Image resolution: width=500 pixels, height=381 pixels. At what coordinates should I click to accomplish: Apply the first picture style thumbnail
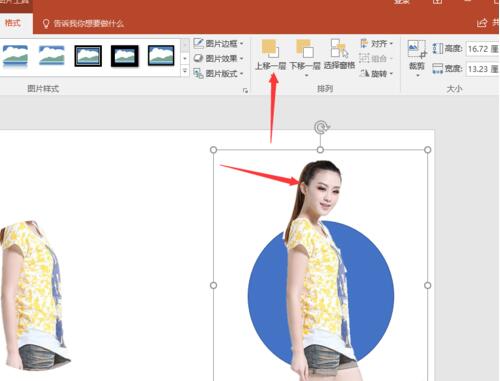(x=15, y=56)
